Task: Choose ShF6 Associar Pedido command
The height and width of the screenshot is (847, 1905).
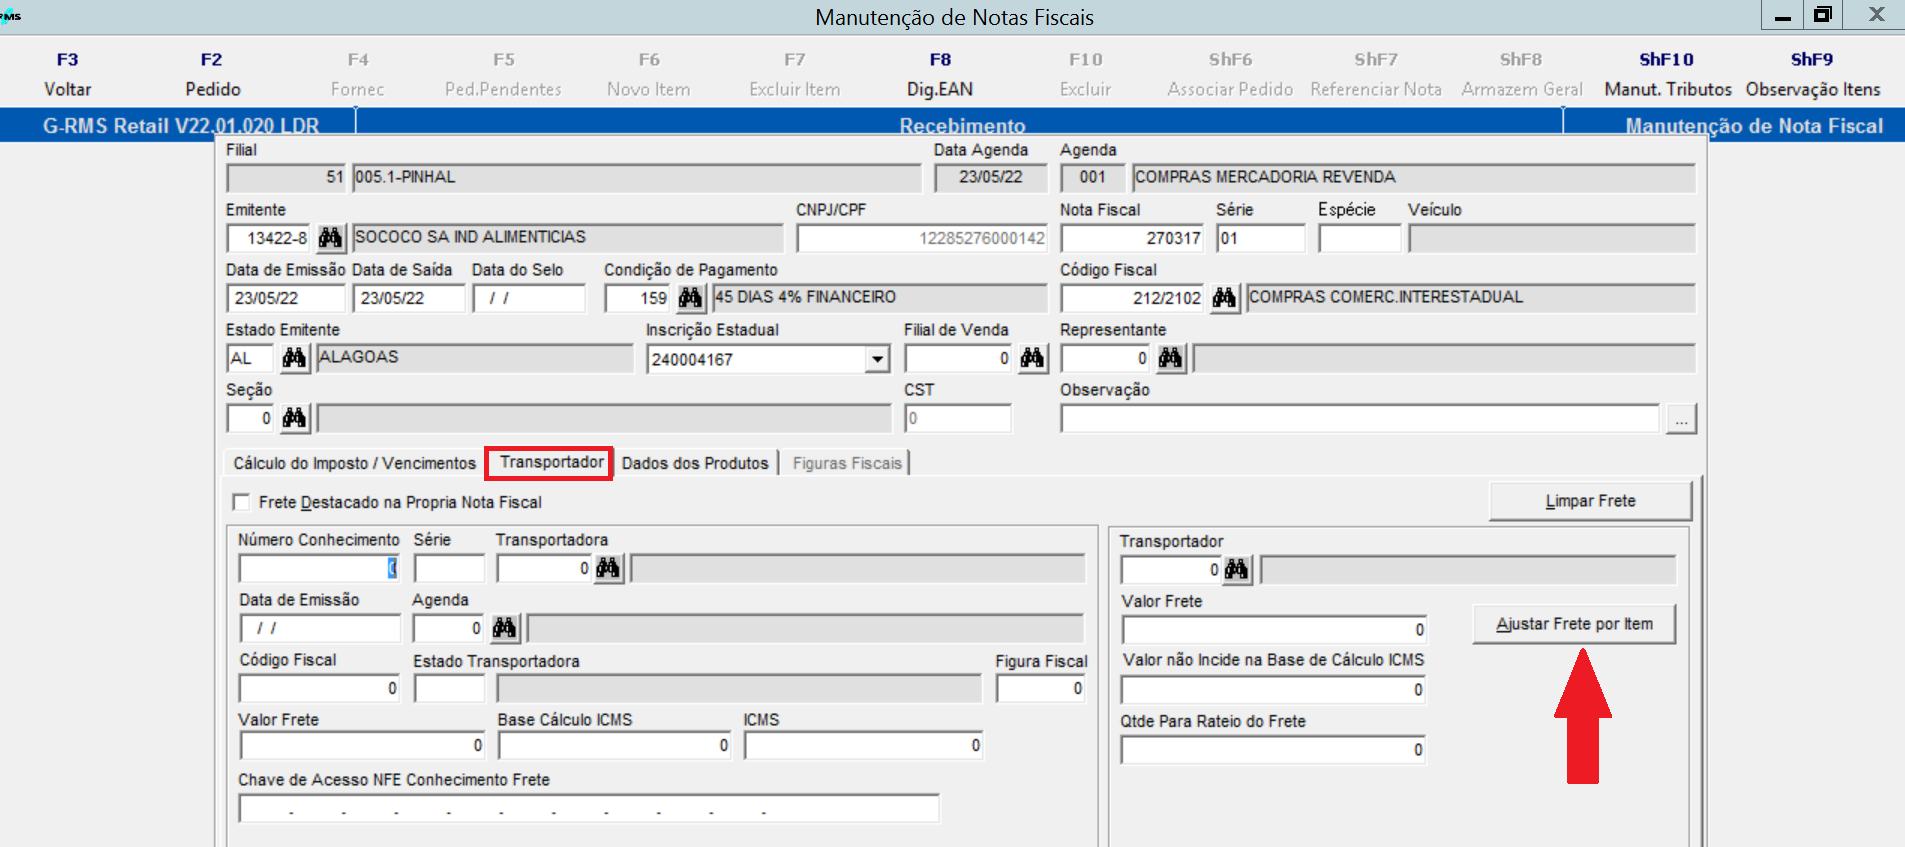Action: click(x=1230, y=74)
